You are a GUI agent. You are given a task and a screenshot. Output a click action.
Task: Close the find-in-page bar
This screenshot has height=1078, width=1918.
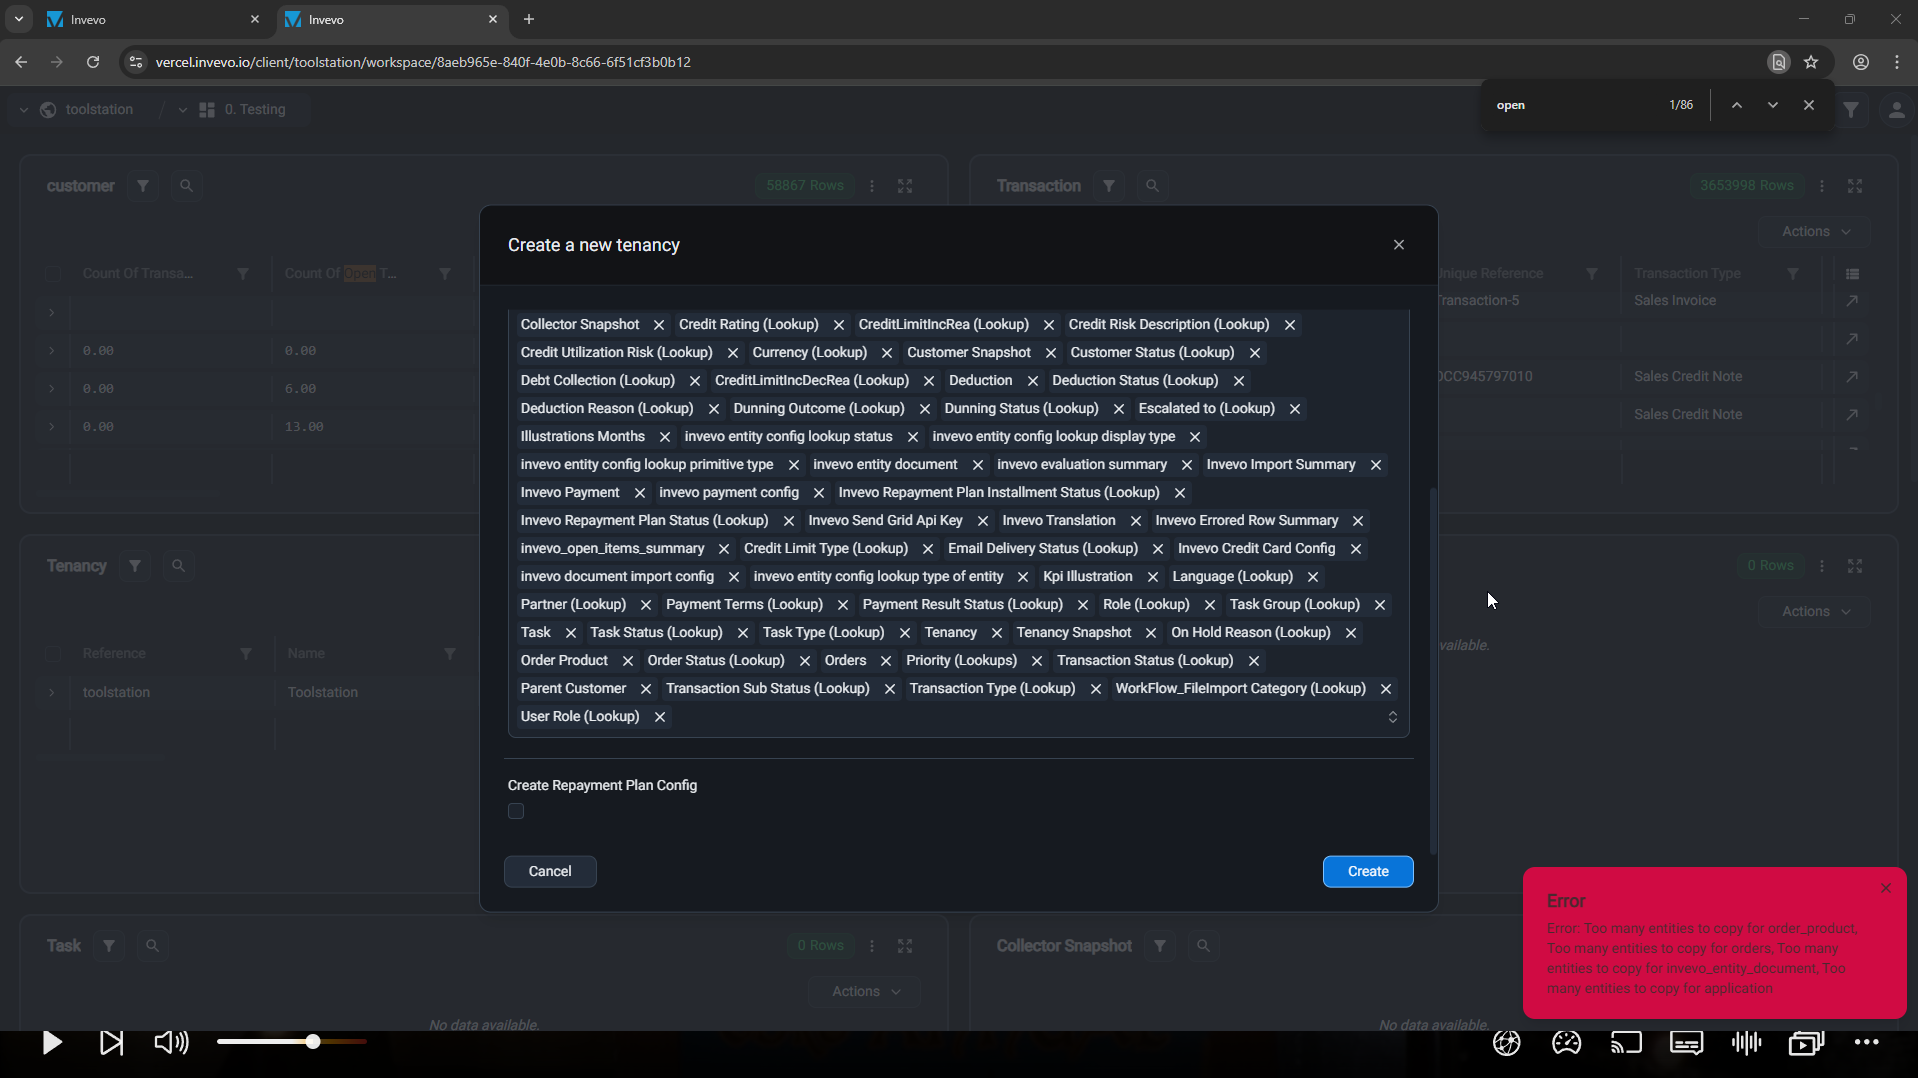coord(1809,105)
